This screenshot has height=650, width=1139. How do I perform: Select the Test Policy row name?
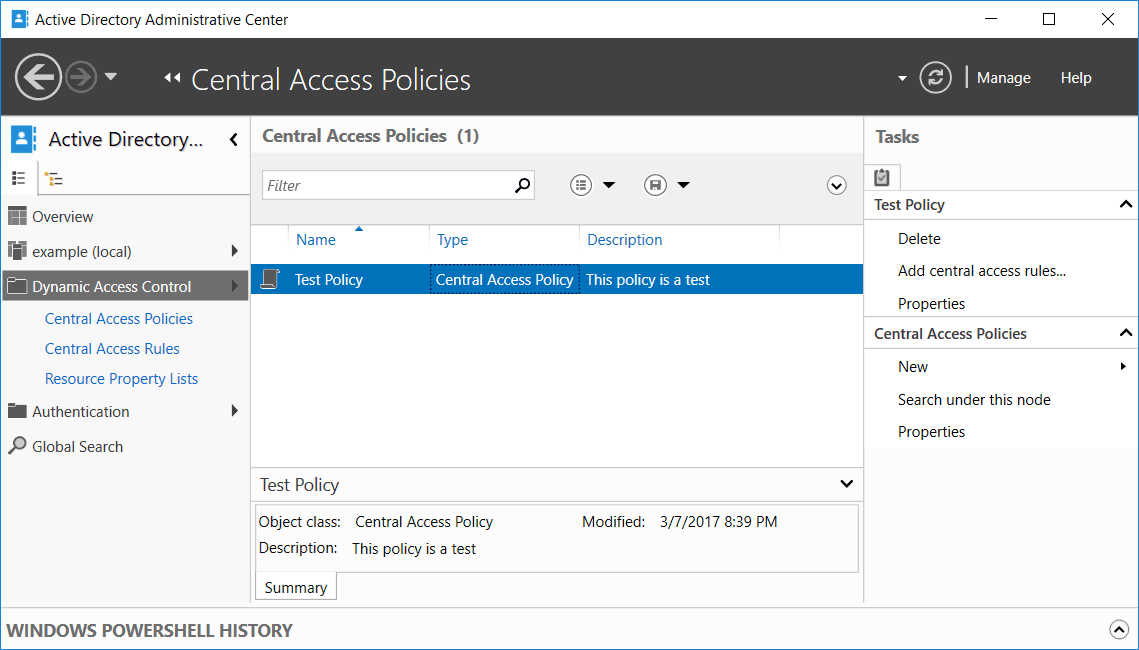pos(329,280)
